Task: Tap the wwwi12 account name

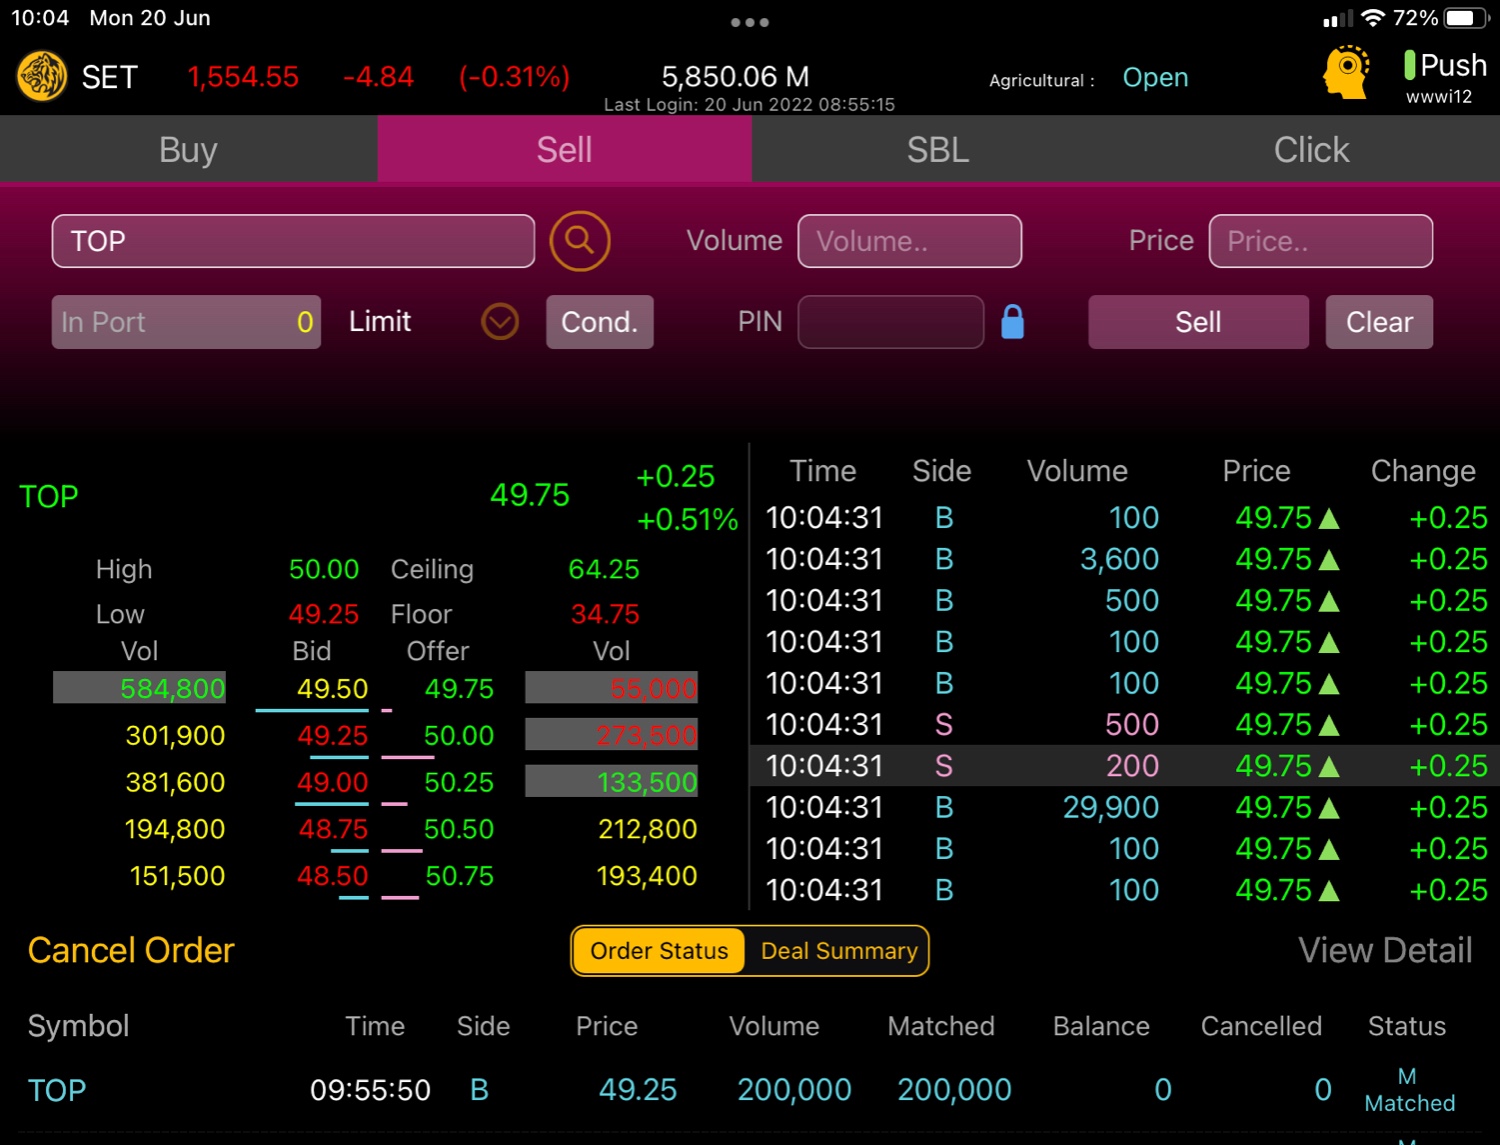Action: coord(1439,97)
